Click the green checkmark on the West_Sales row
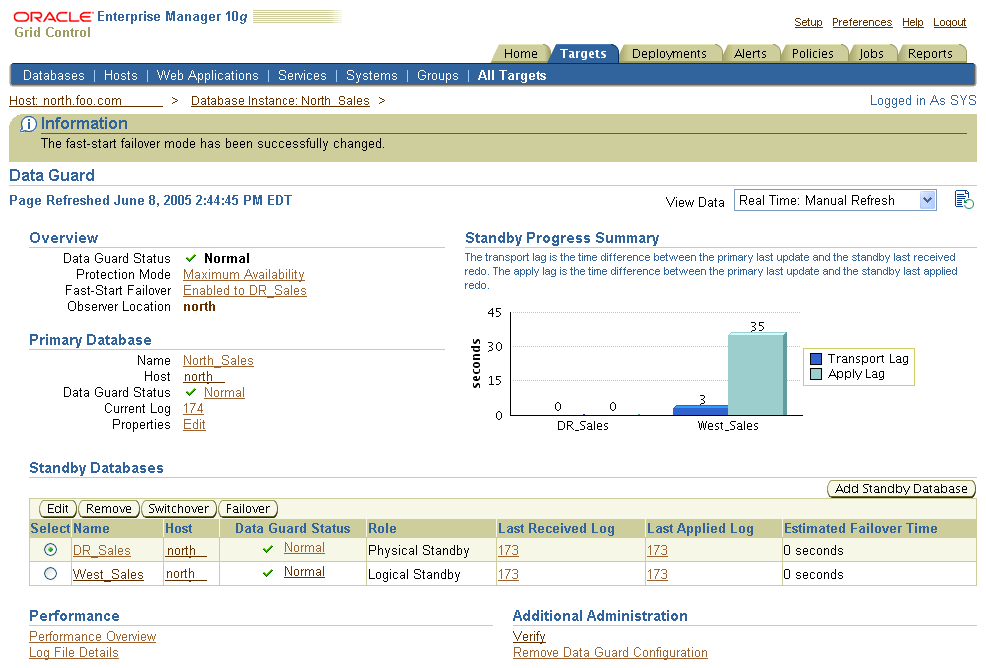 pos(267,573)
